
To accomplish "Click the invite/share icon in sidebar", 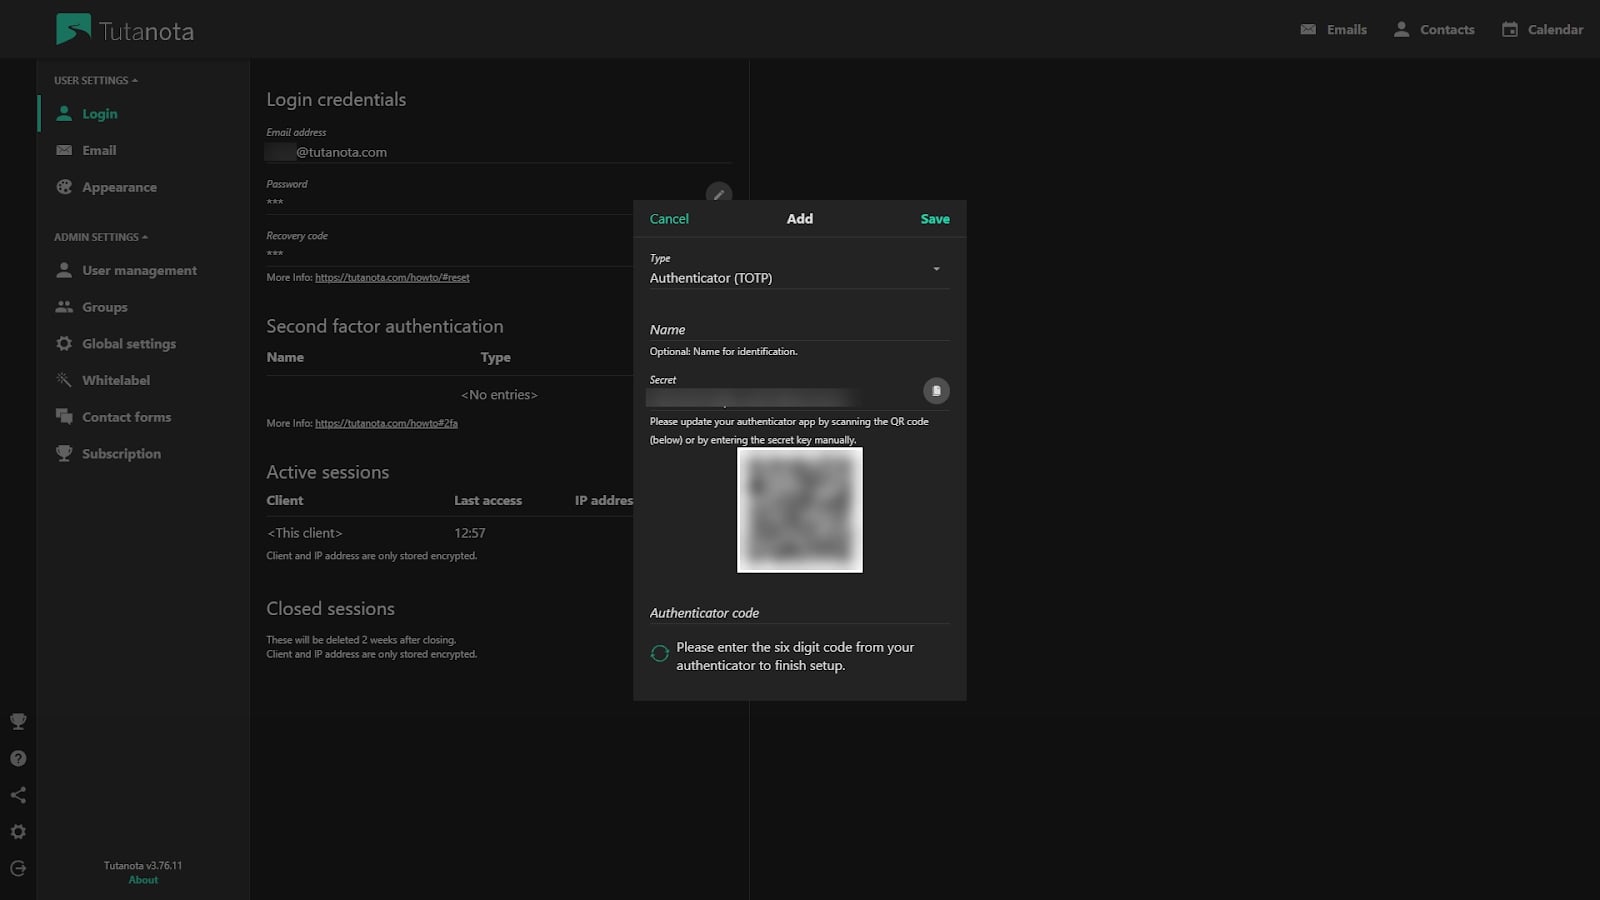I will click(x=17, y=795).
